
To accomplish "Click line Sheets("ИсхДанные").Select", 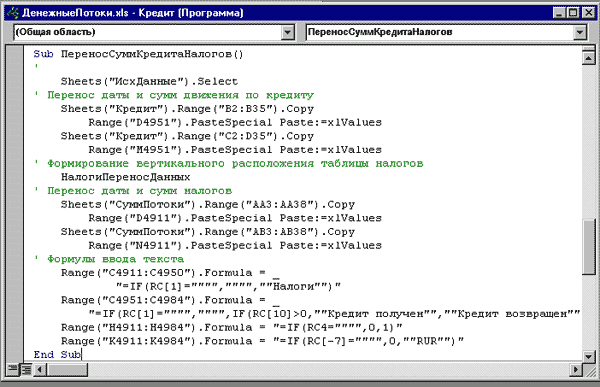I will point(149,82).
